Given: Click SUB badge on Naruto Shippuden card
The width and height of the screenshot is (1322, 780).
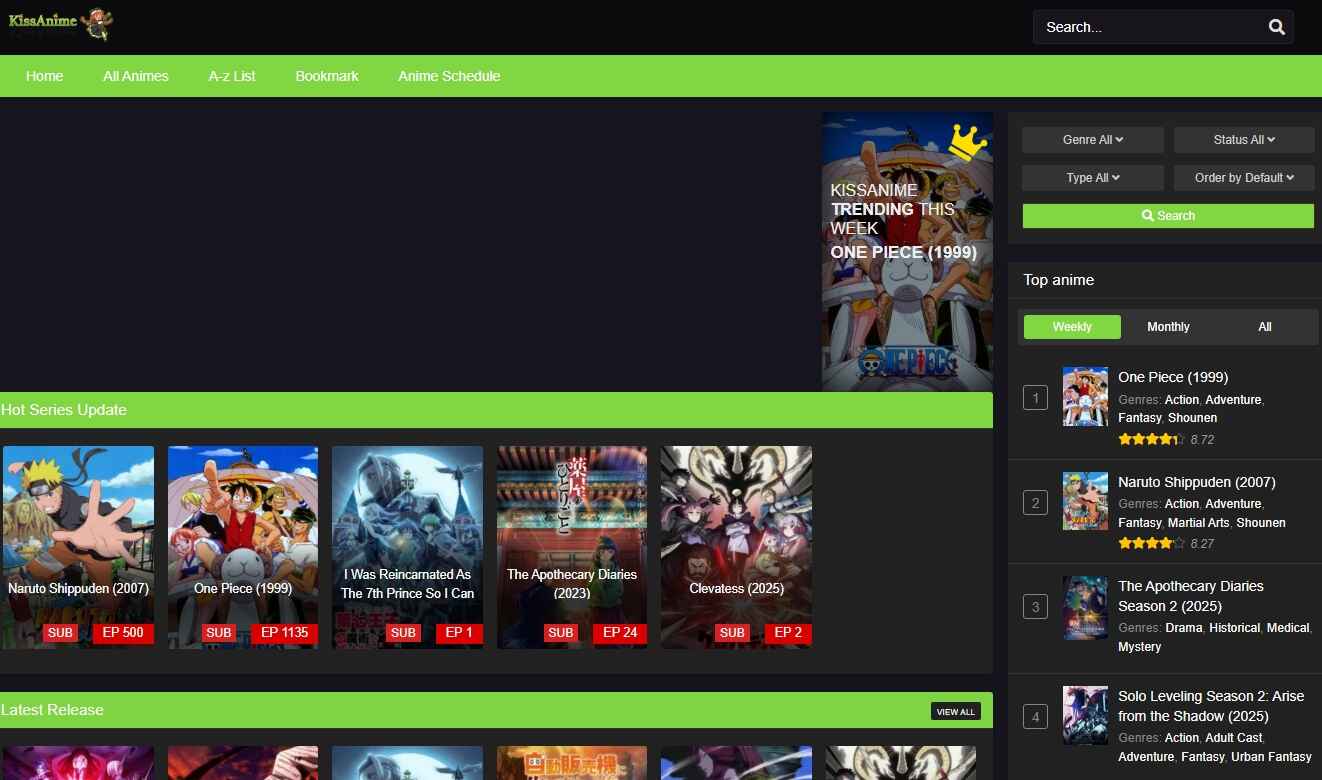Looking at the screenshot, I should [60, 632].
